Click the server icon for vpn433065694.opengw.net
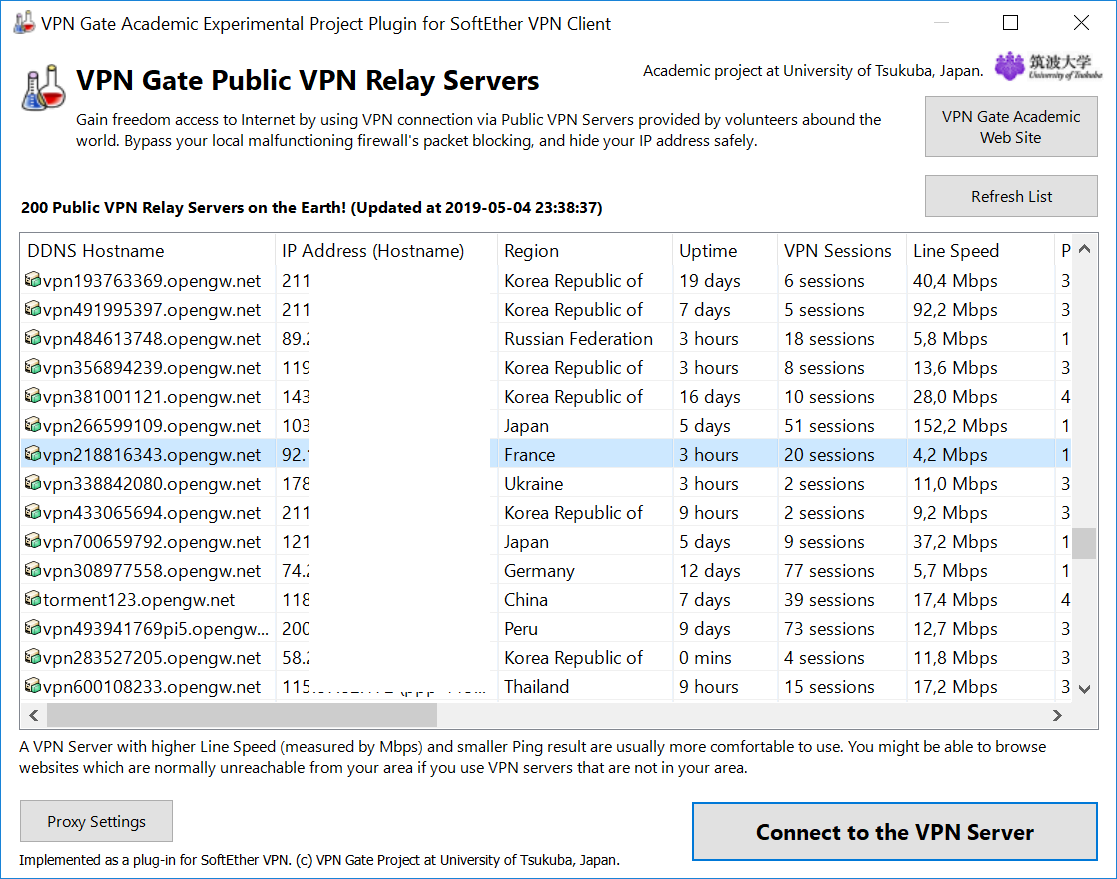 33,512
